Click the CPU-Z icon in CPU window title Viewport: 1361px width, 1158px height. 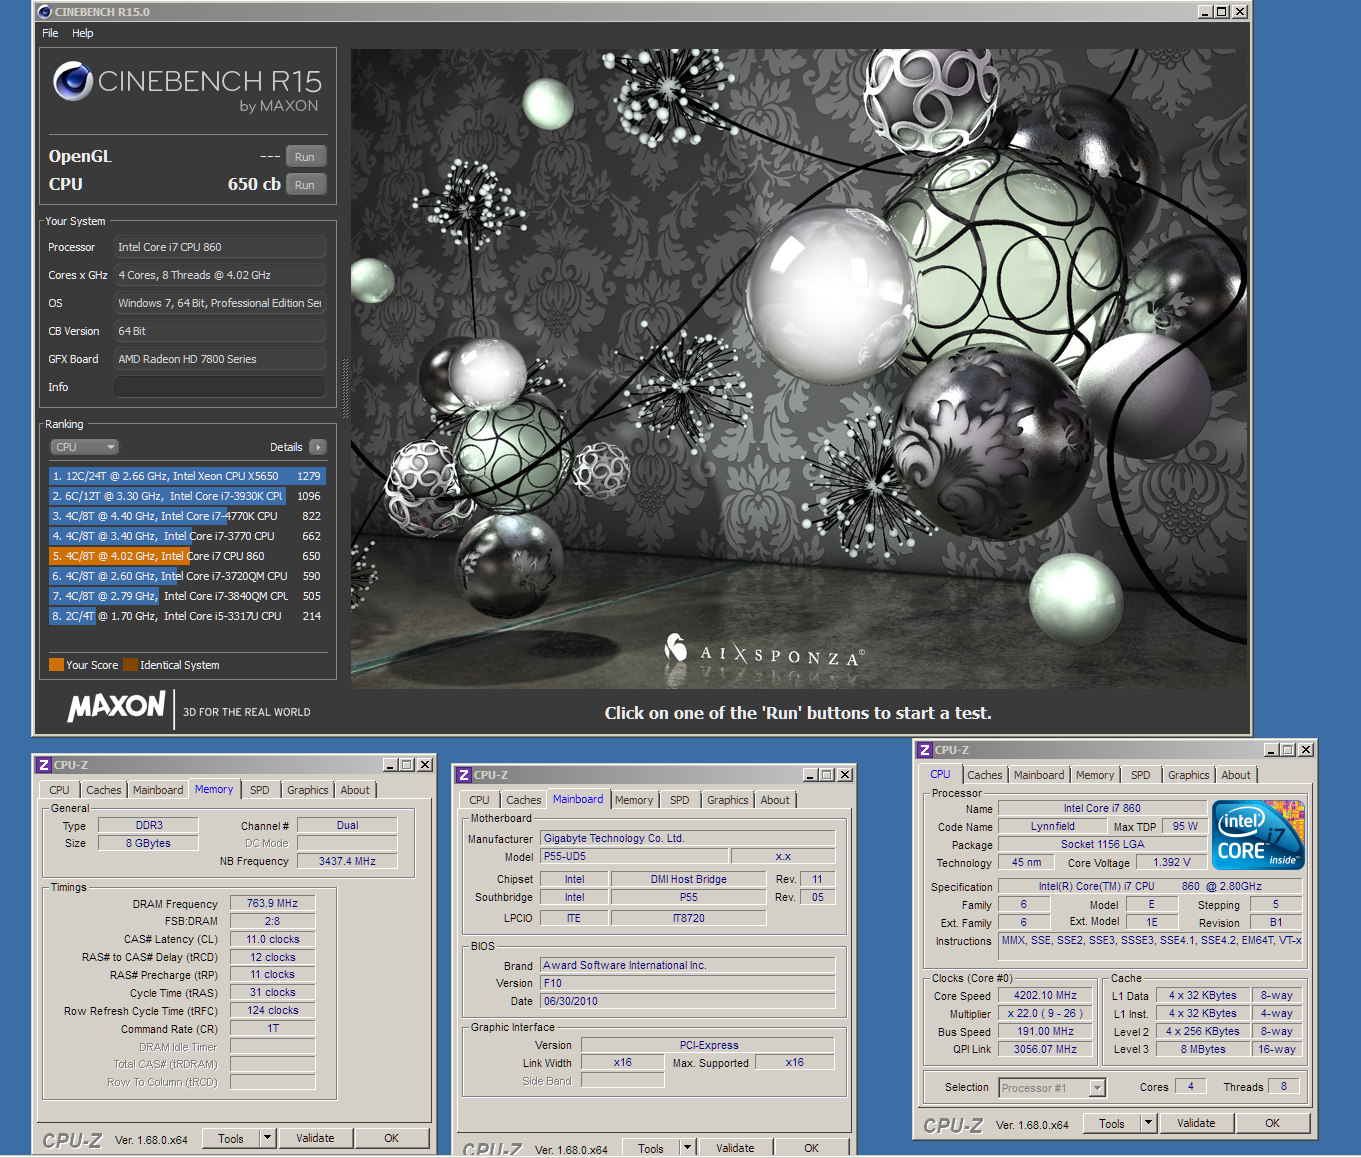(924, 750)
